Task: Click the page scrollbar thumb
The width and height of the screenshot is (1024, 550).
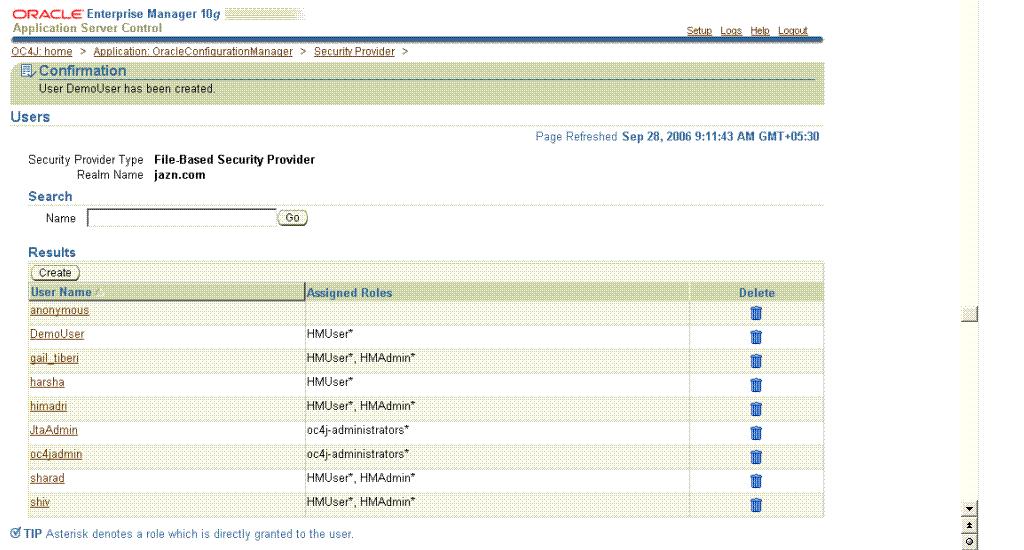Action: pos(969,314)
